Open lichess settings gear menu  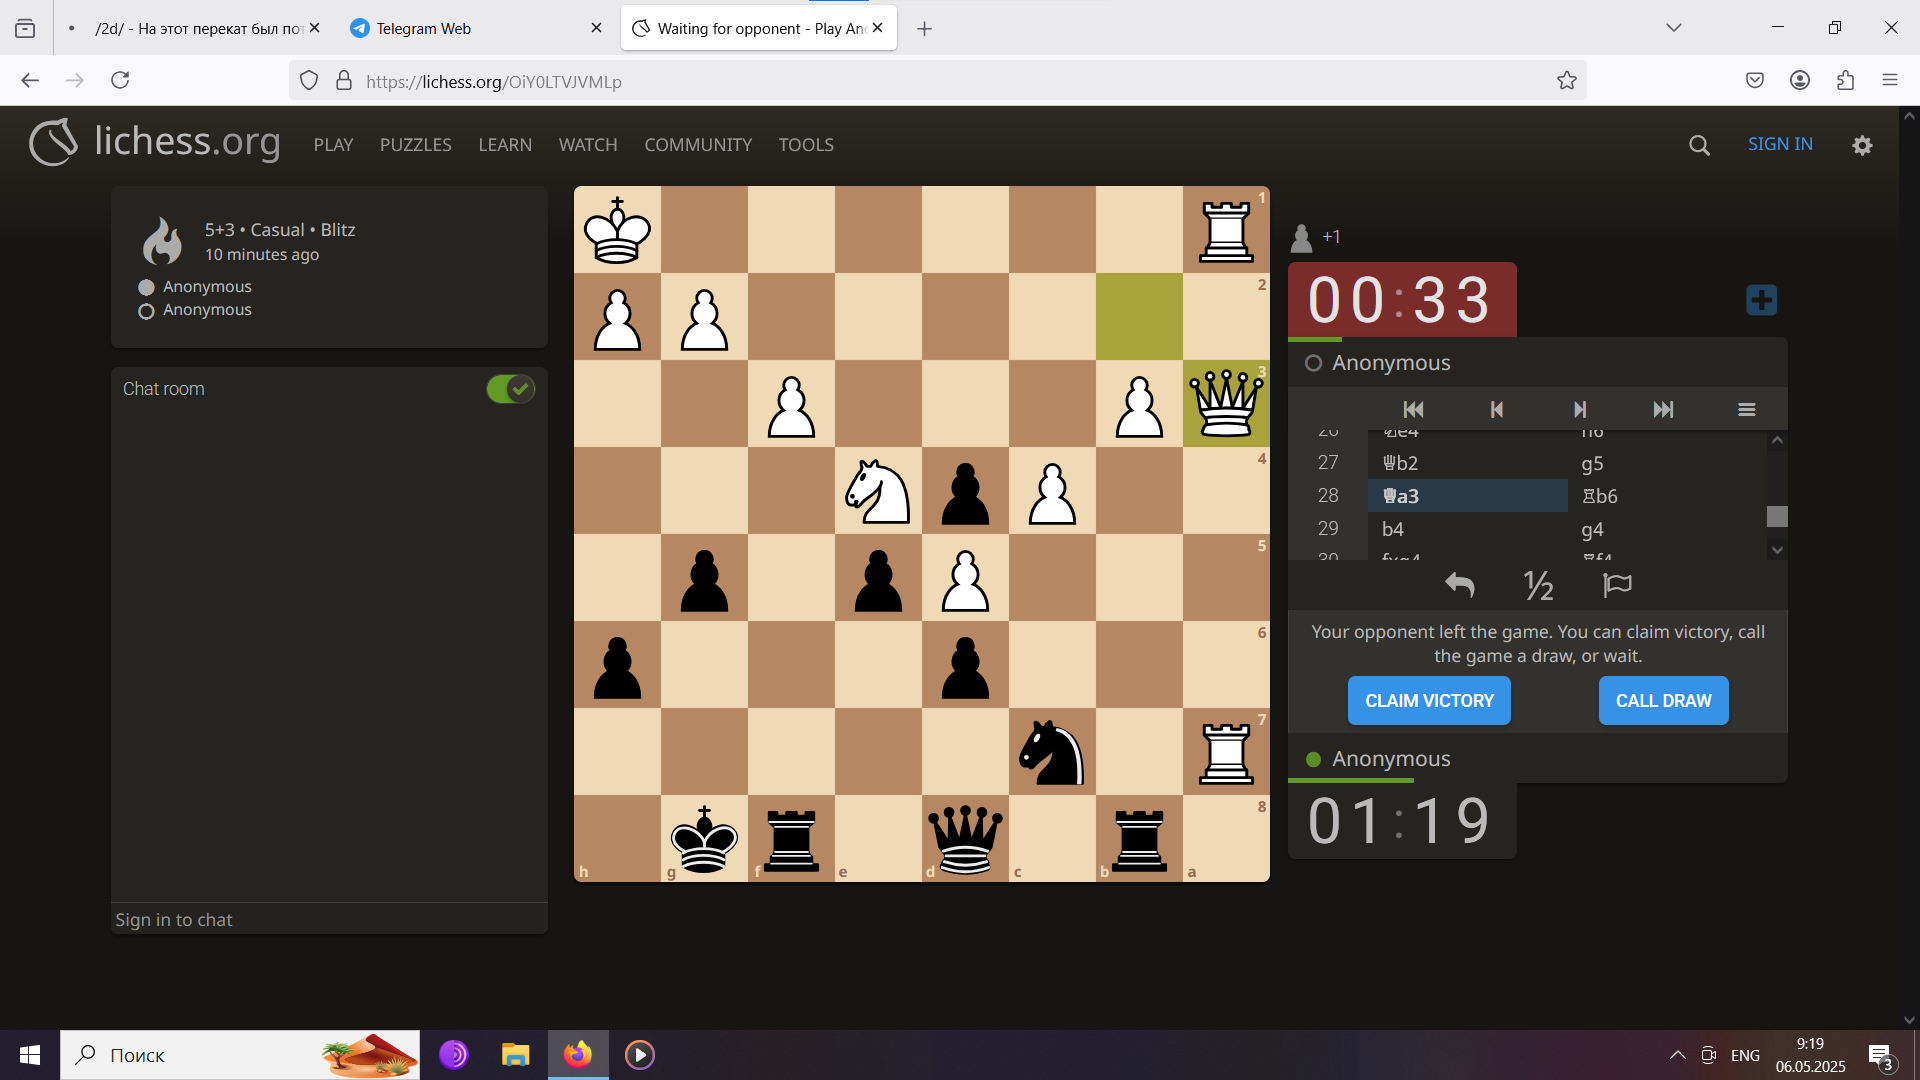1862,145
